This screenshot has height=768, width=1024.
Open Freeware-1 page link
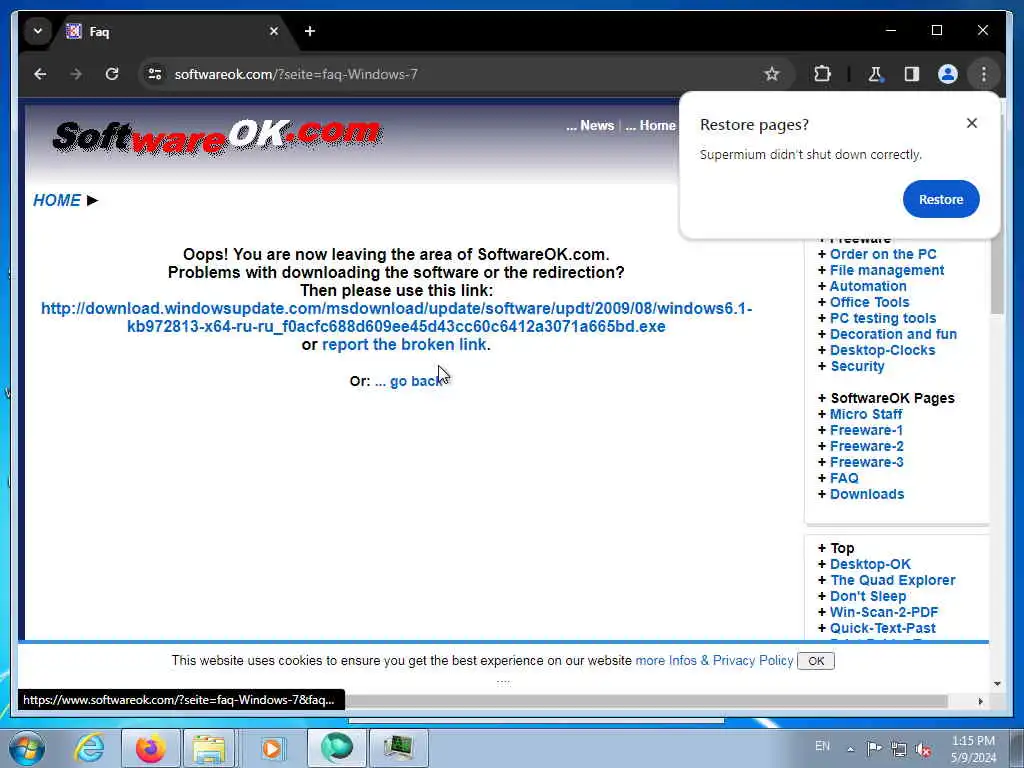[867, 430]
